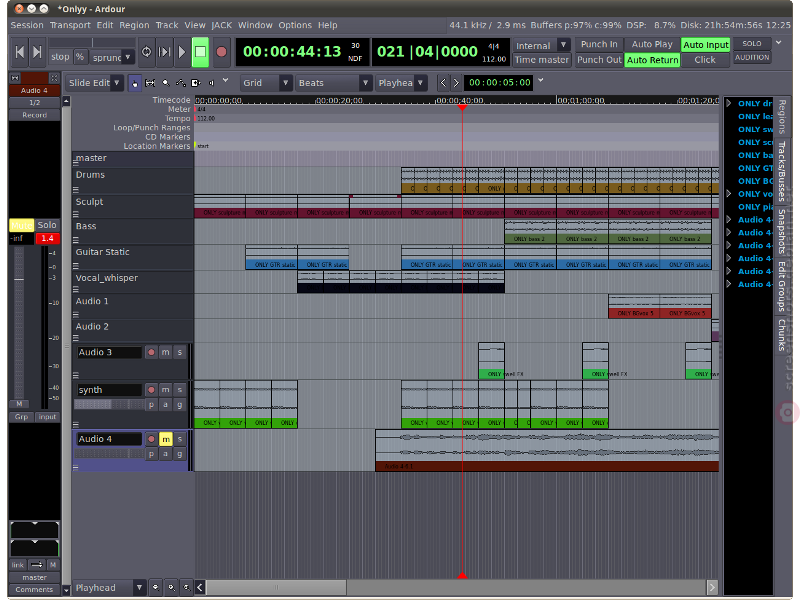Record-arm the synth track
The image size is (800, 600).
click(x=151, y=390)
